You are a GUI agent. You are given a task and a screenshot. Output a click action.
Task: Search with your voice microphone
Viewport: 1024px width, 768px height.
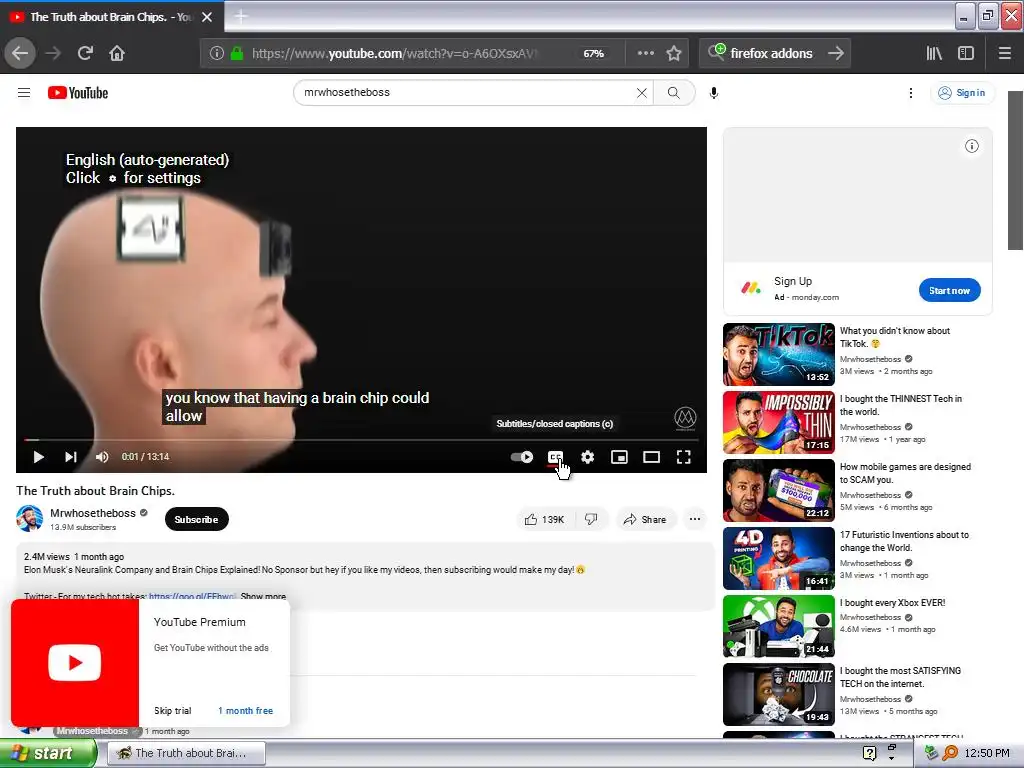(714, 93)
